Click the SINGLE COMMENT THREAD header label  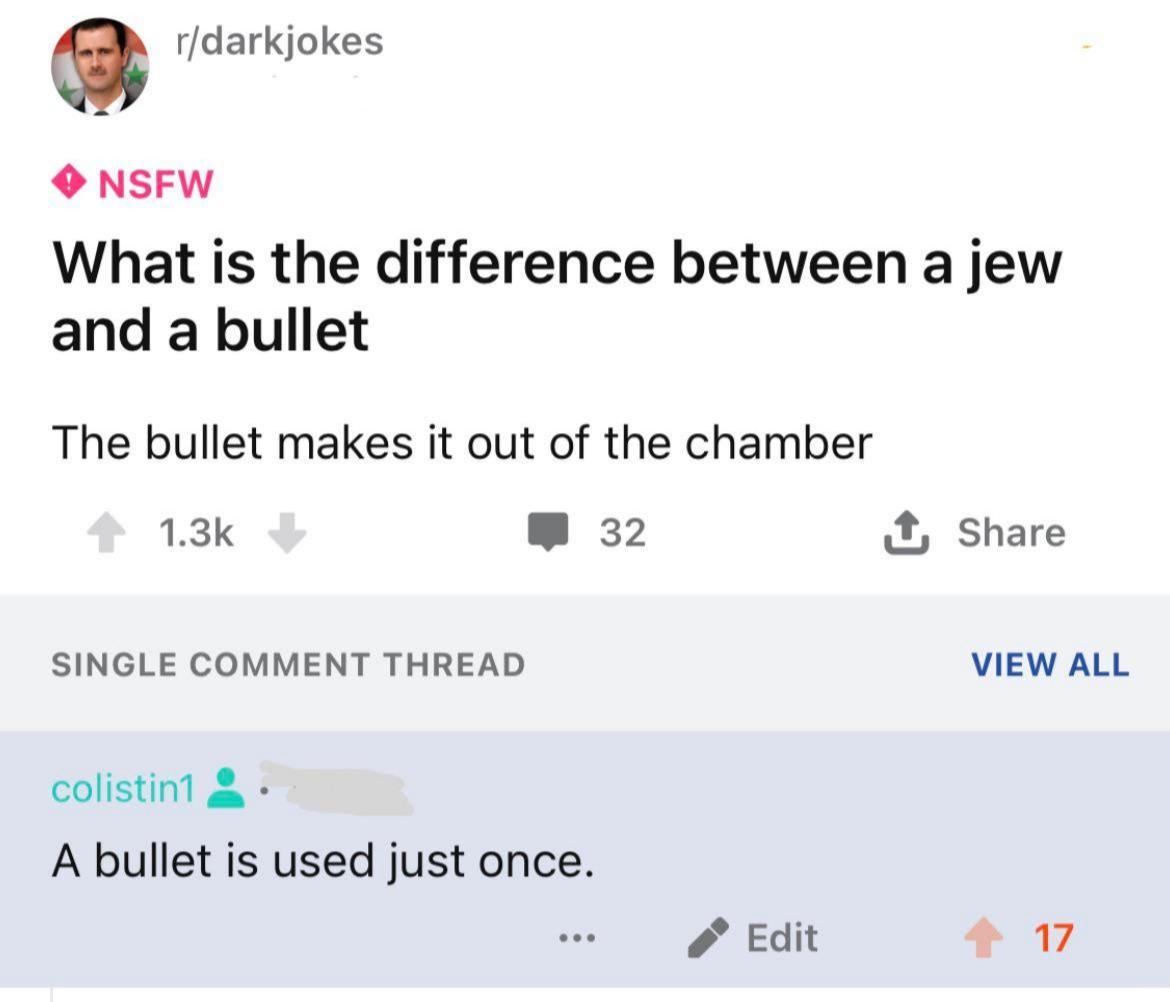pyautogui.click(x=288, y=665)
